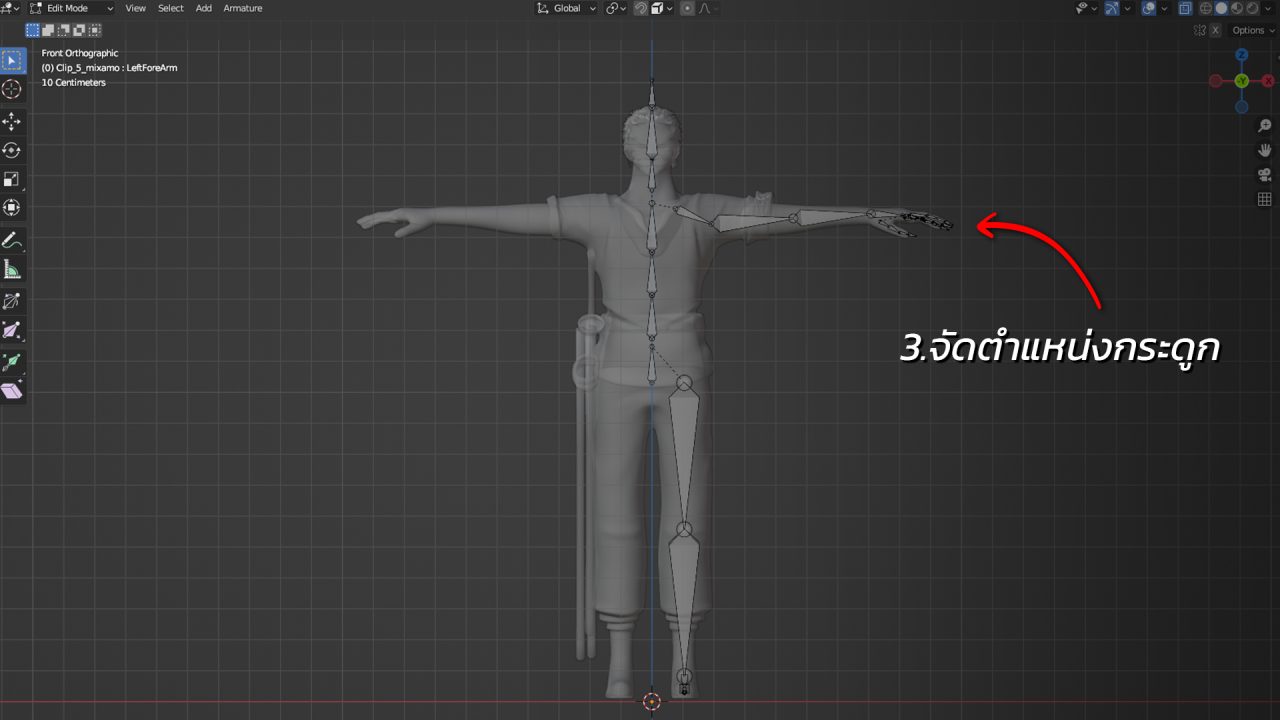
Task: Open the Global transform orientation dropdown
Action: coord(566,8)
